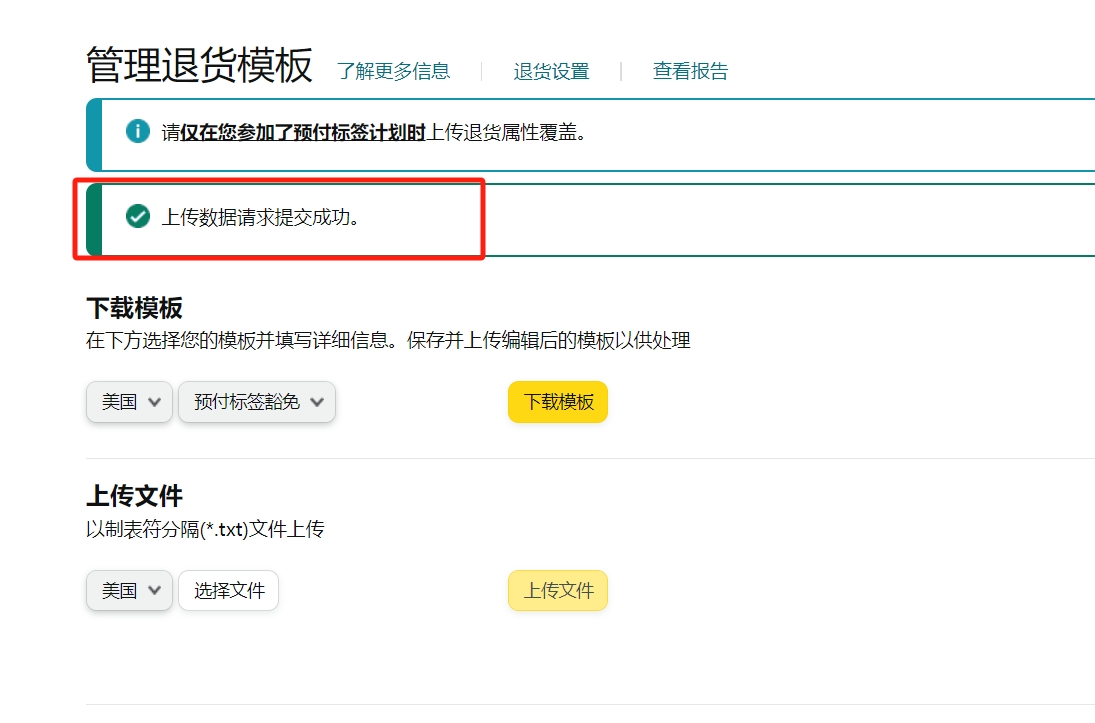Screen dimensions: 1095x723
Task: Open the 预付标签豁免 template type dropdown
Action: click(x=257, y=402)
